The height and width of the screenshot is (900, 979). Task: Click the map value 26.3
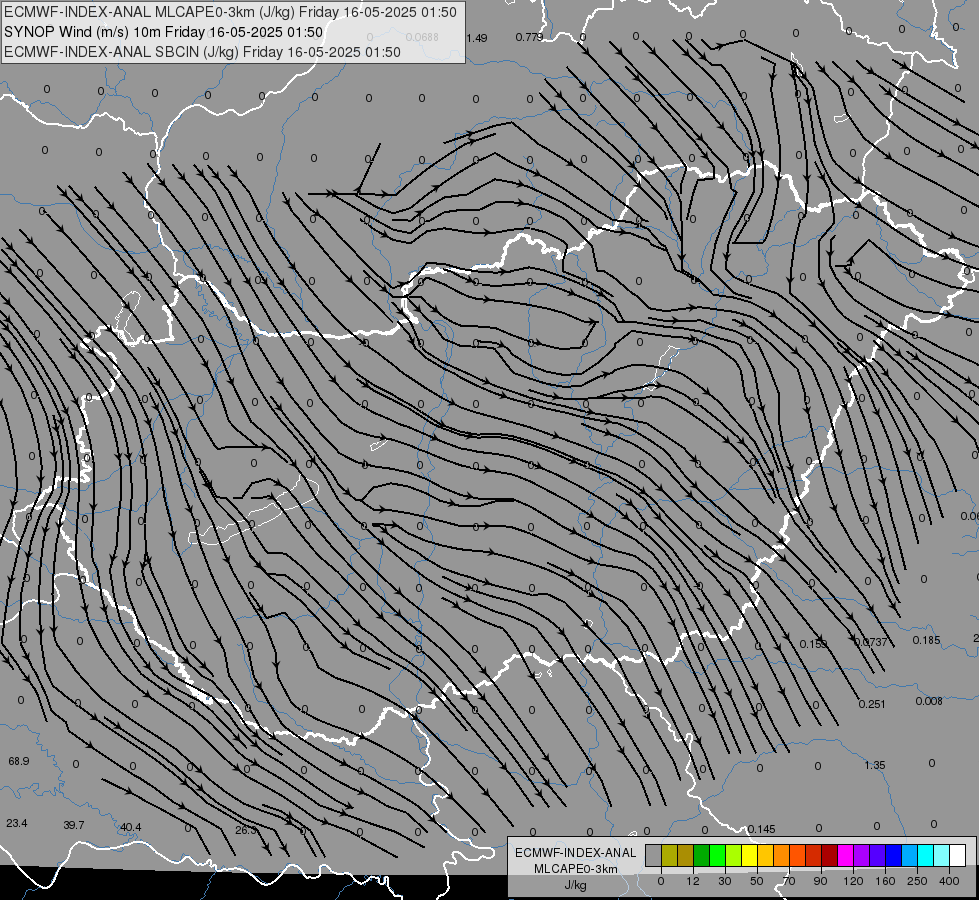click(246, 830)
